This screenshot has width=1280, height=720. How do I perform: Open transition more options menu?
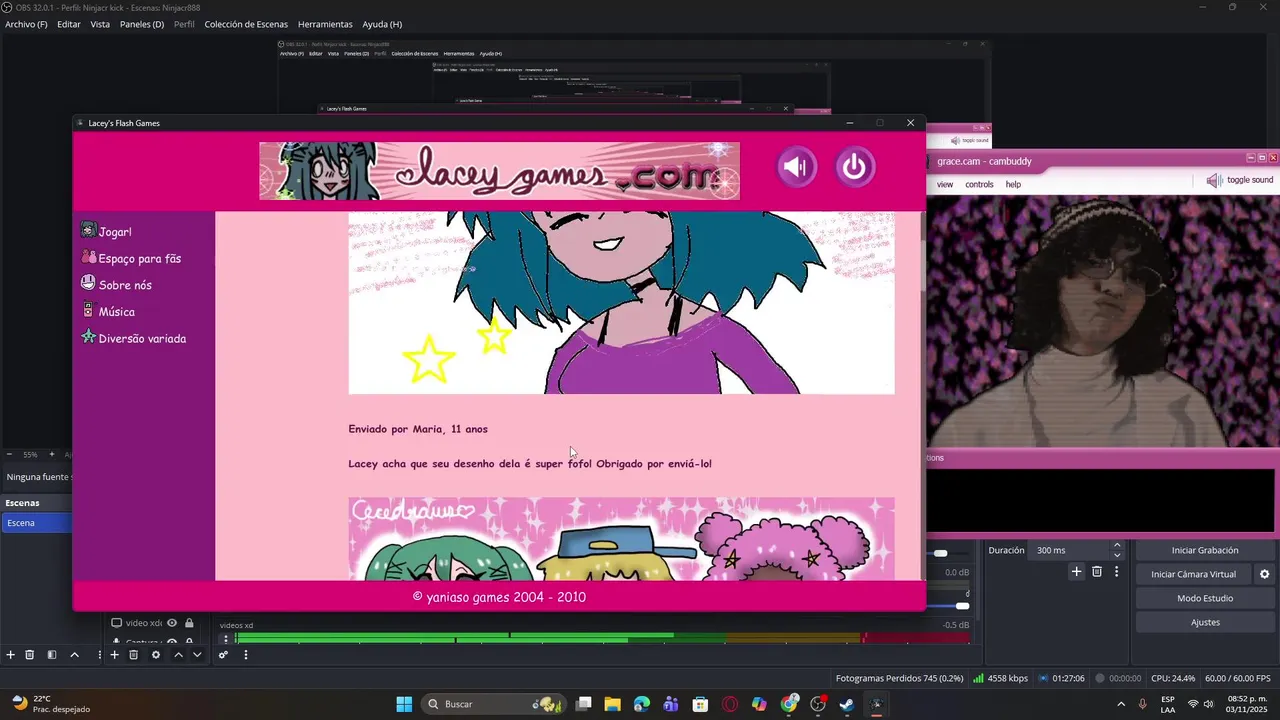1117,572
